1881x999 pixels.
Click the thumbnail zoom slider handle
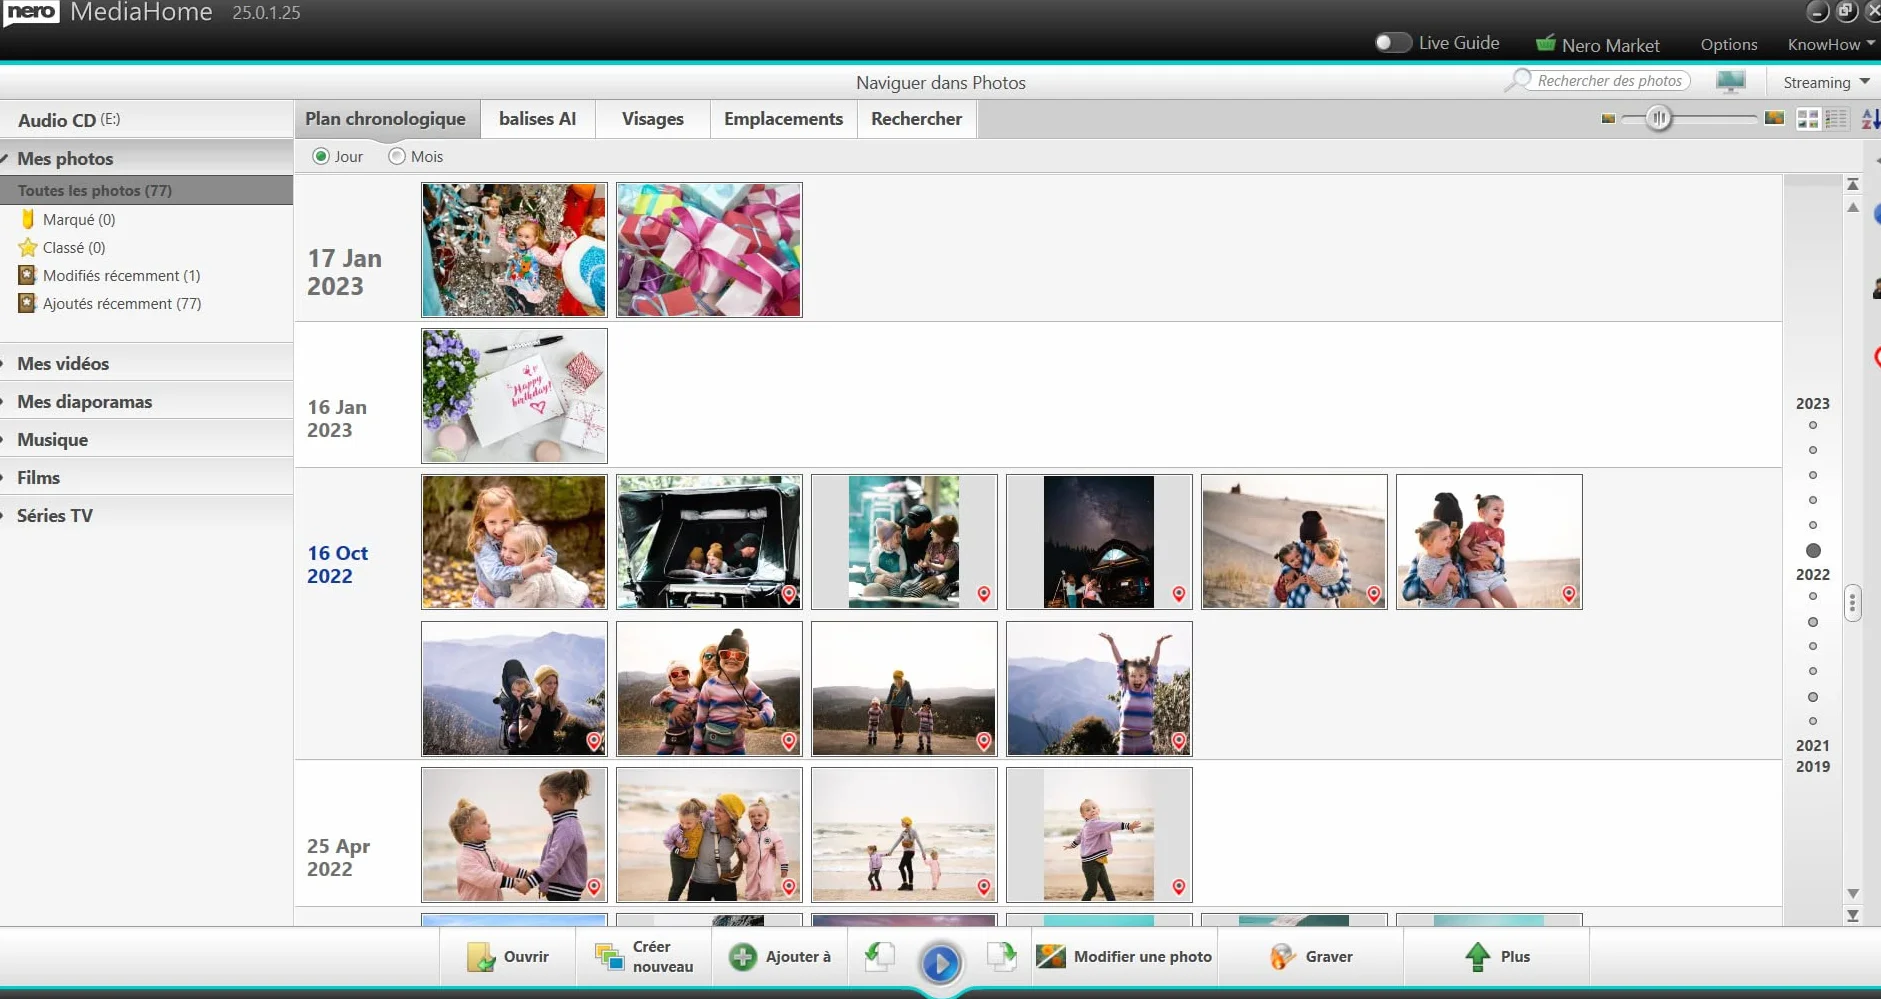[x=1659, y=119]
